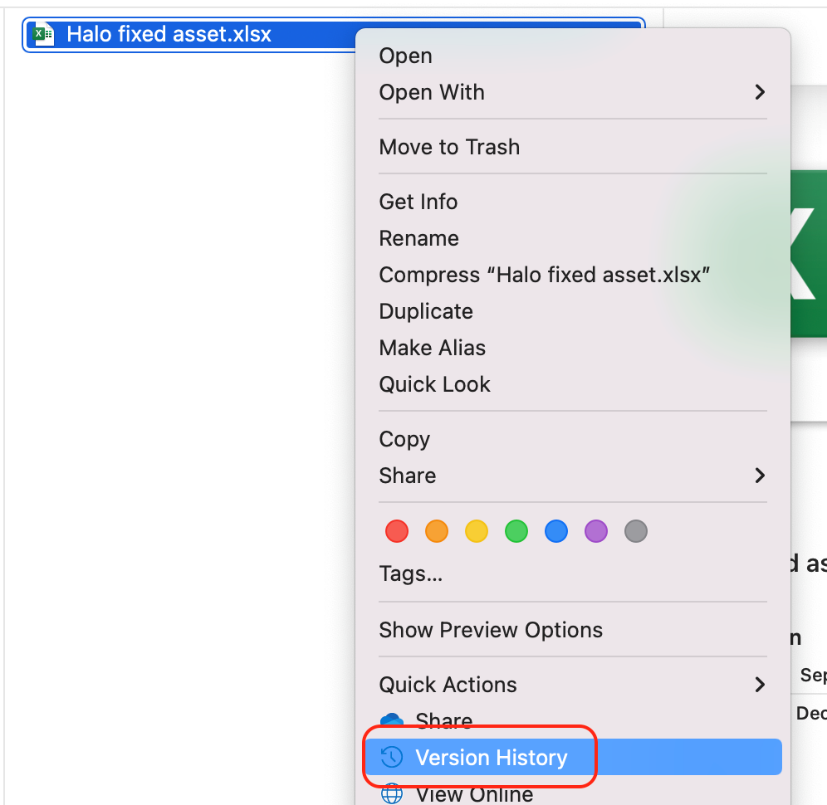Screen dimensions: 827x805
Task: Choose Open from the context menu
Action: [x=405, y=56]
